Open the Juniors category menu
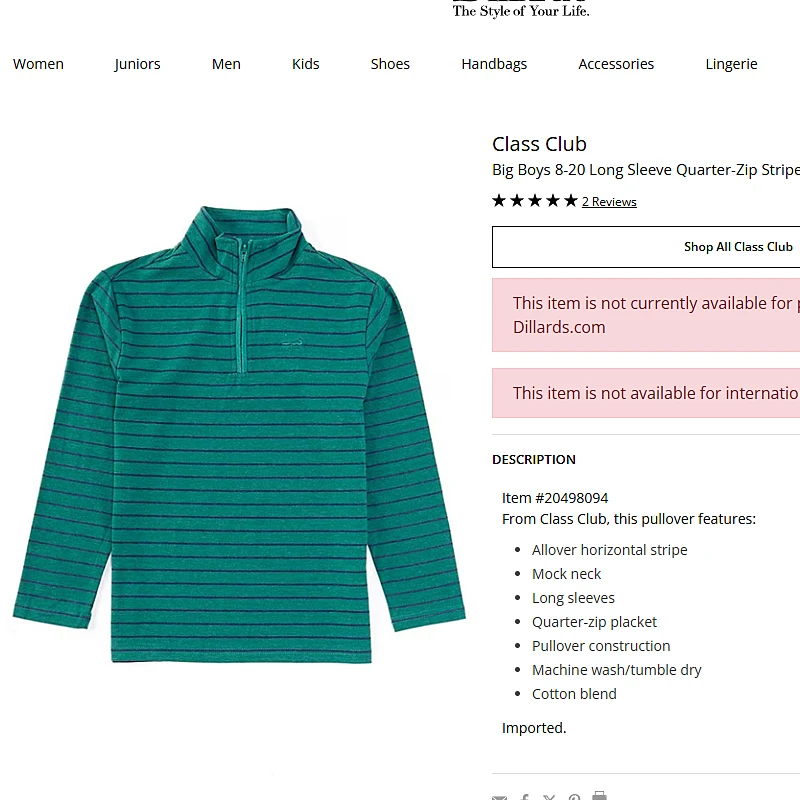The height and width of the screenshot is (800, 800). point(137,64)
